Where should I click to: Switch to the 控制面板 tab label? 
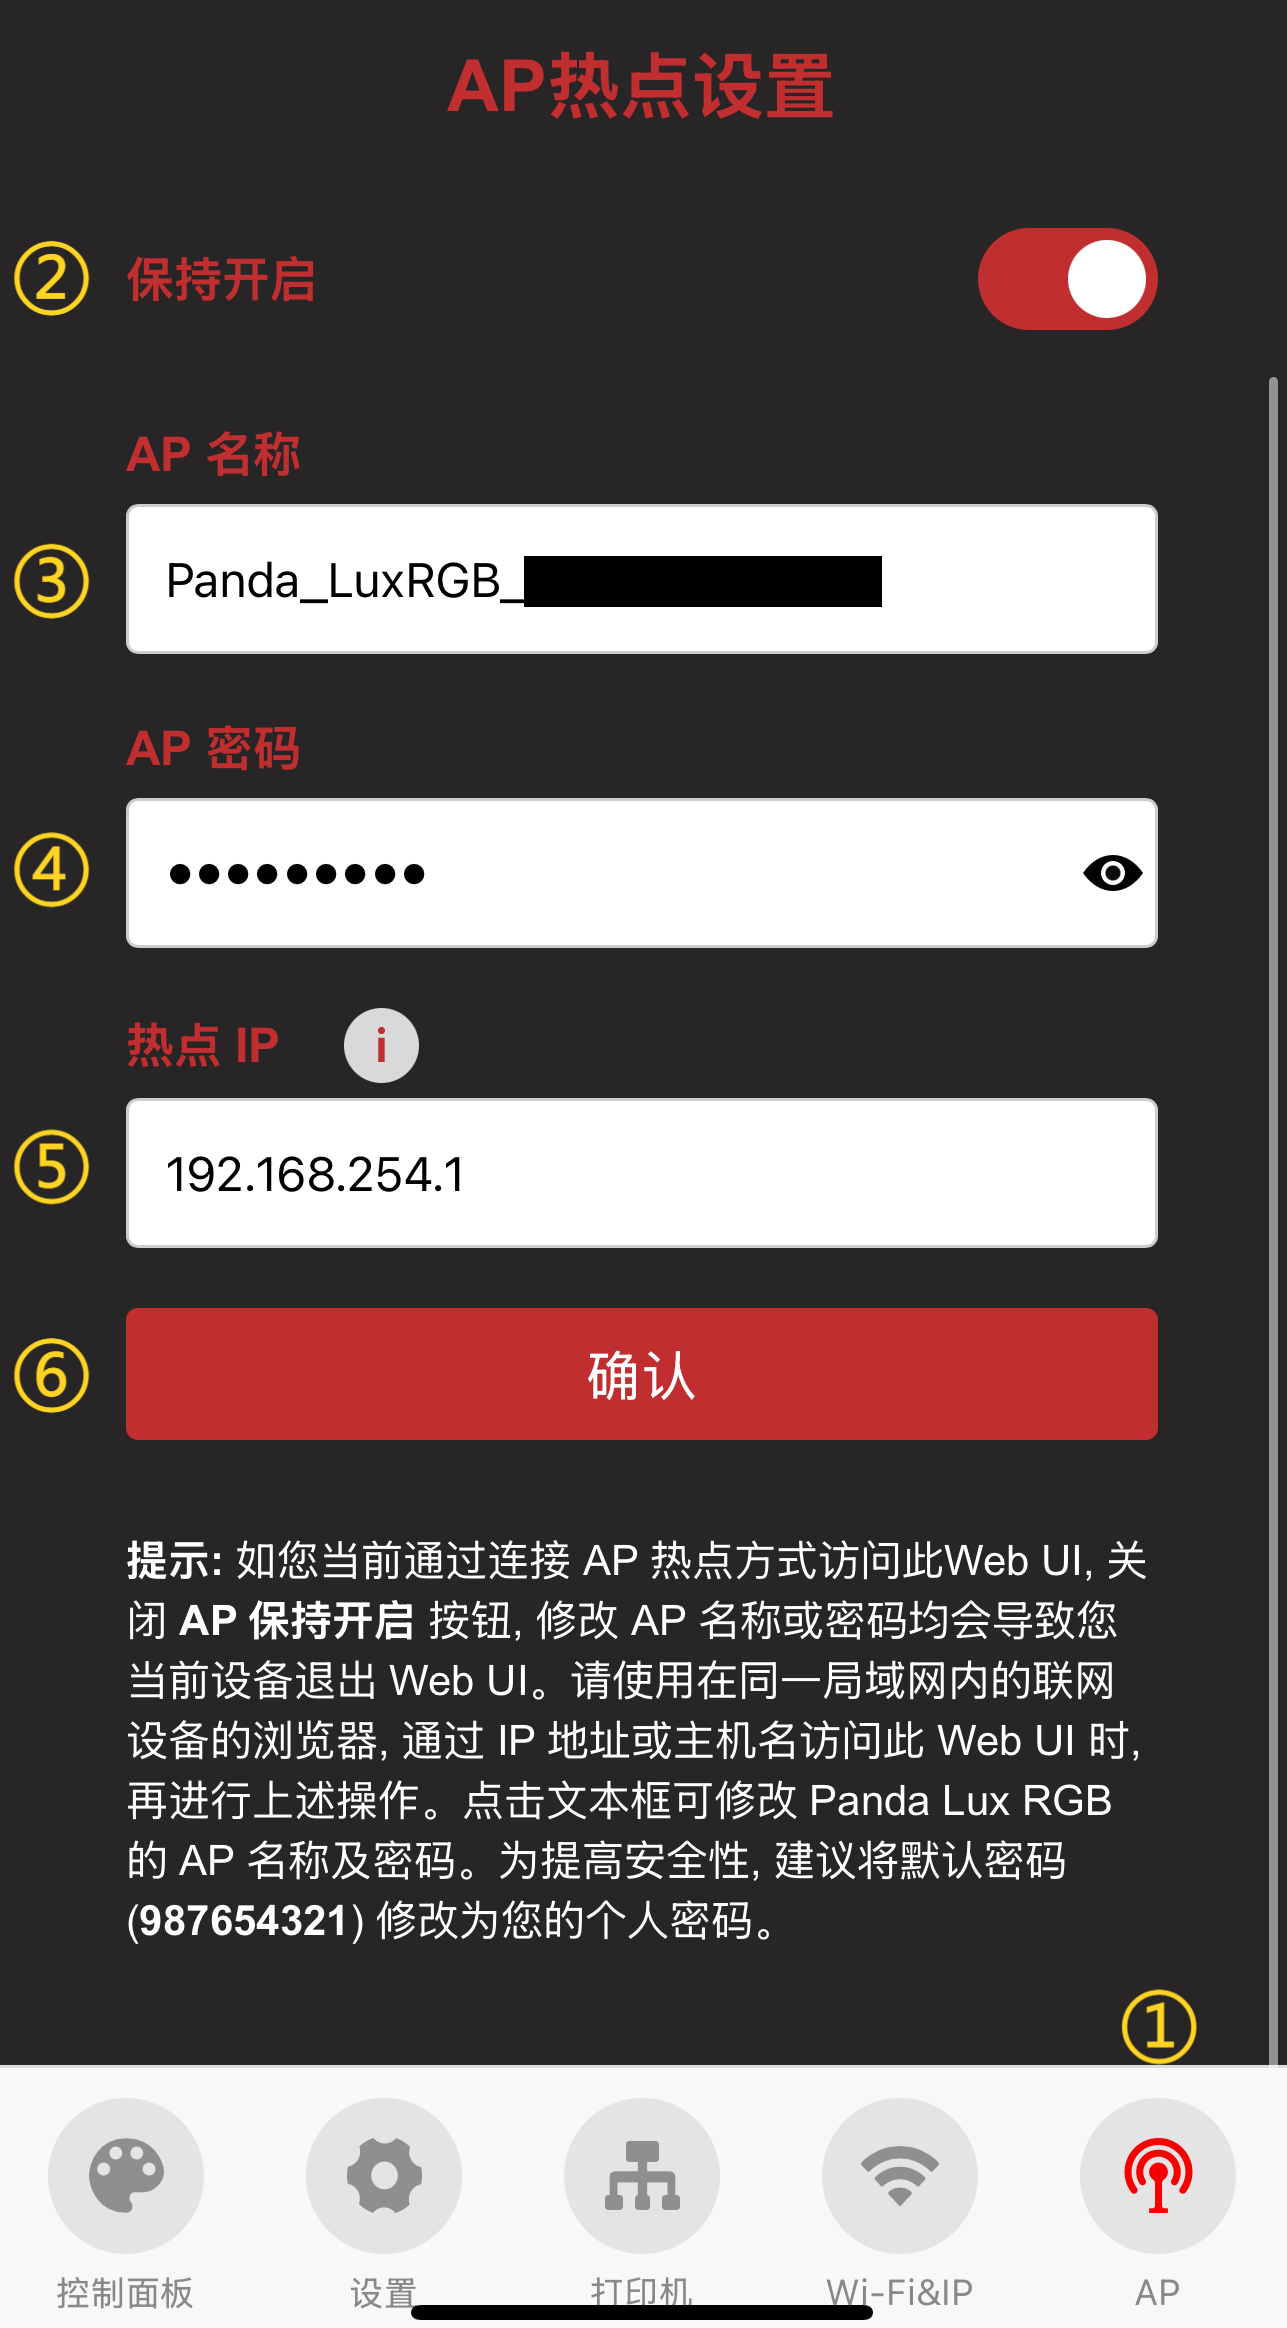click(125, 2292)
